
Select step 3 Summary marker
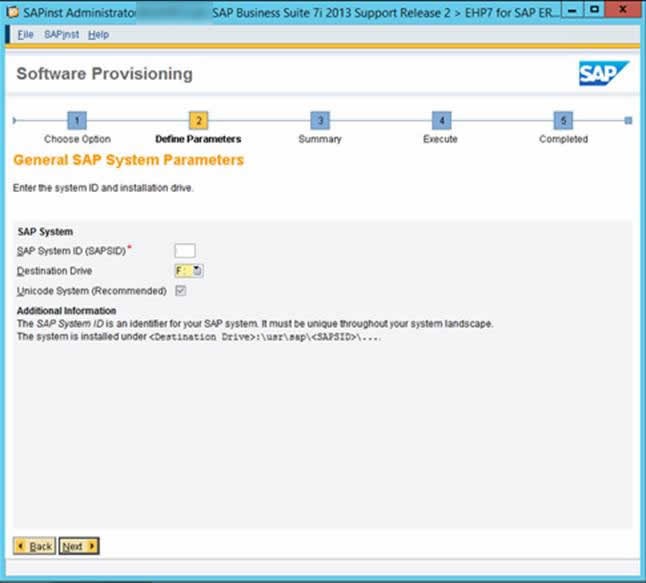click(320, 120)
